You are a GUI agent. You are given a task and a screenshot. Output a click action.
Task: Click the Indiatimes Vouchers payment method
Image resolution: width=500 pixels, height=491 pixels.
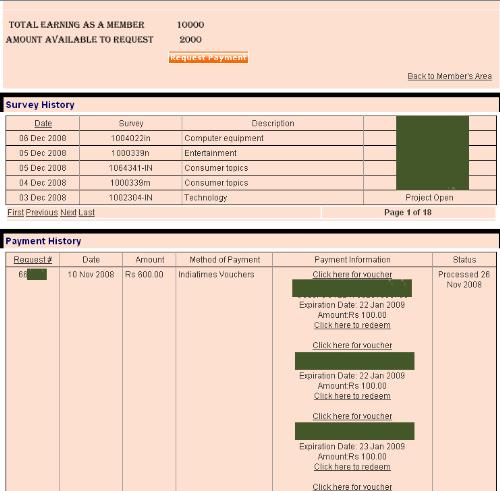[x=216, y=274]
